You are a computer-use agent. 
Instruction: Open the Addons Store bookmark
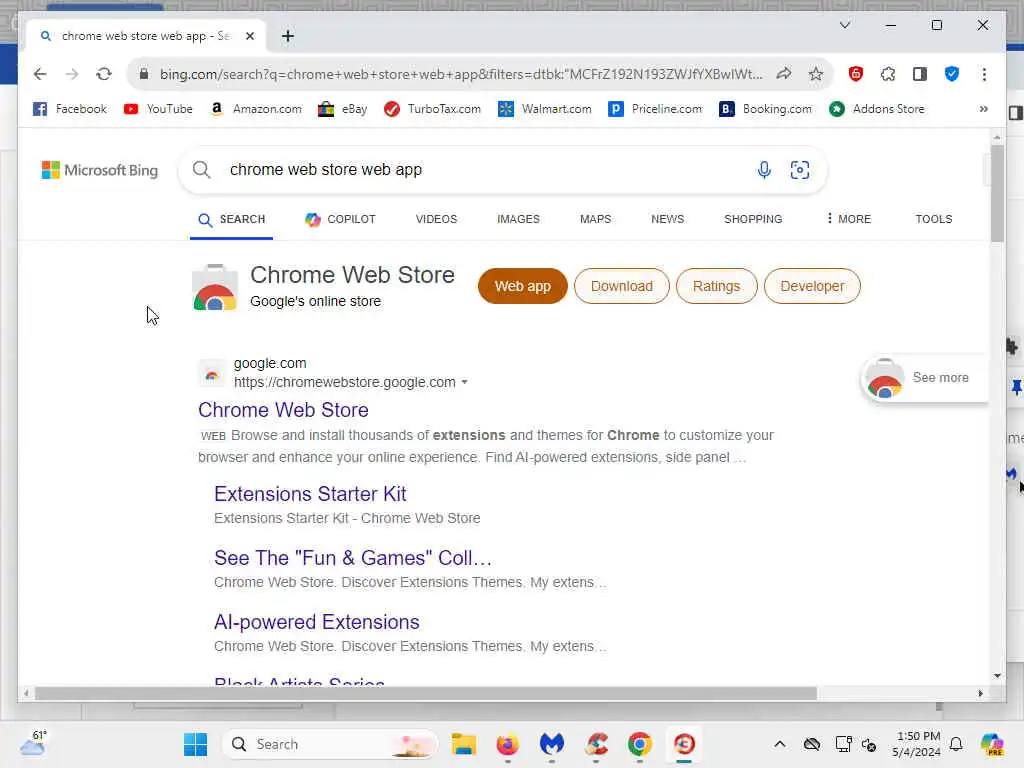tap(877, 109)
